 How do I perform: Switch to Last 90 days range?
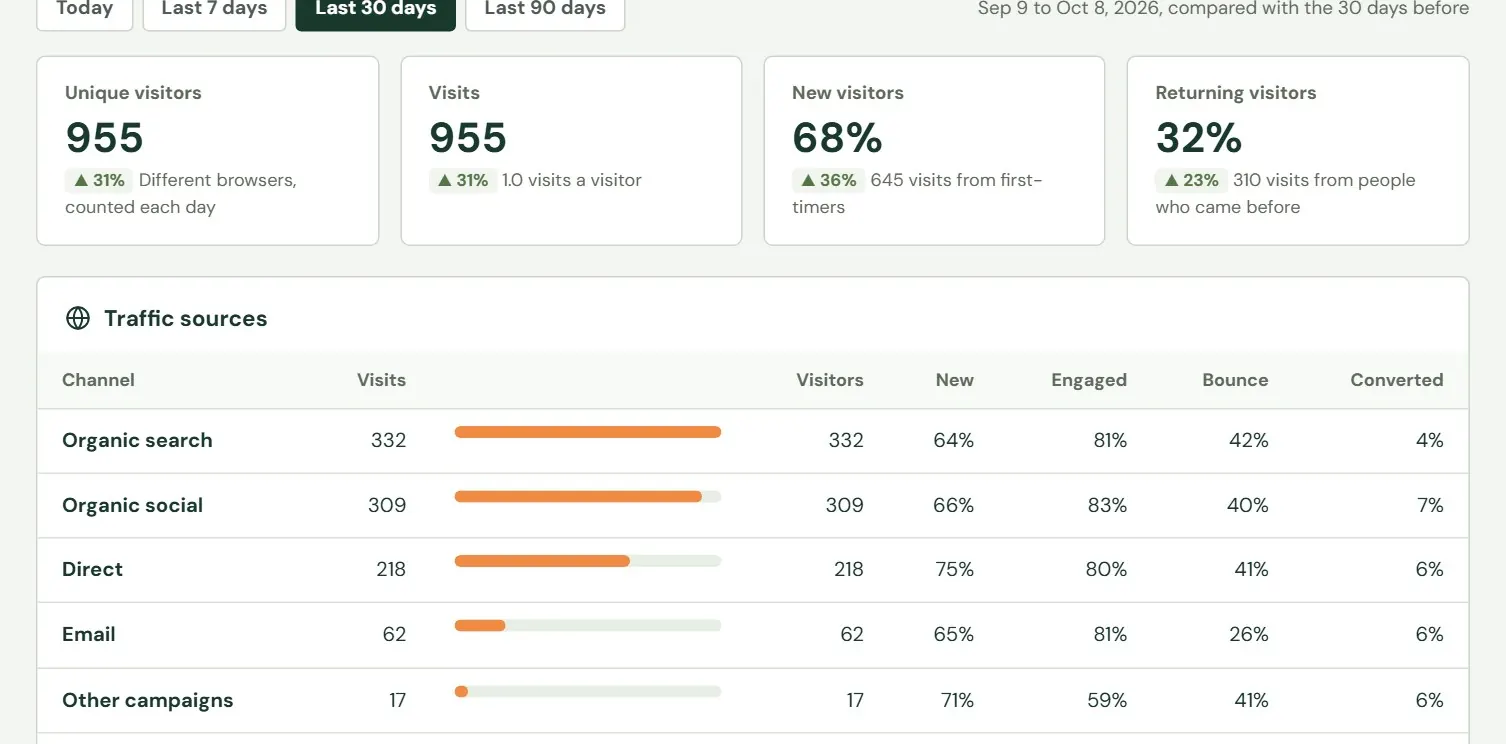pyautogui.click(x=545, y=10)
